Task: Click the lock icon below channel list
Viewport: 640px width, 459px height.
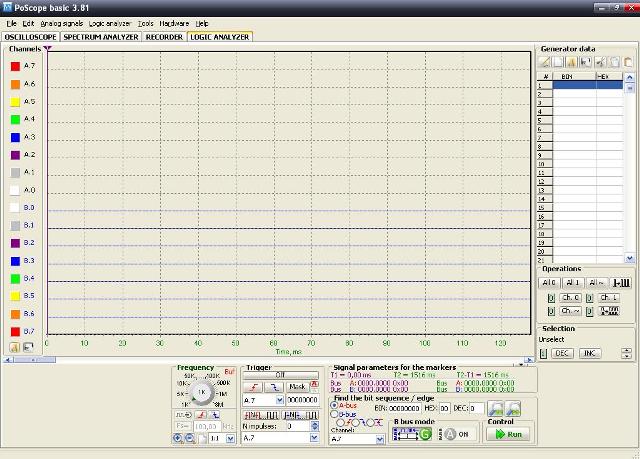Action: click(x=16, y=347)
